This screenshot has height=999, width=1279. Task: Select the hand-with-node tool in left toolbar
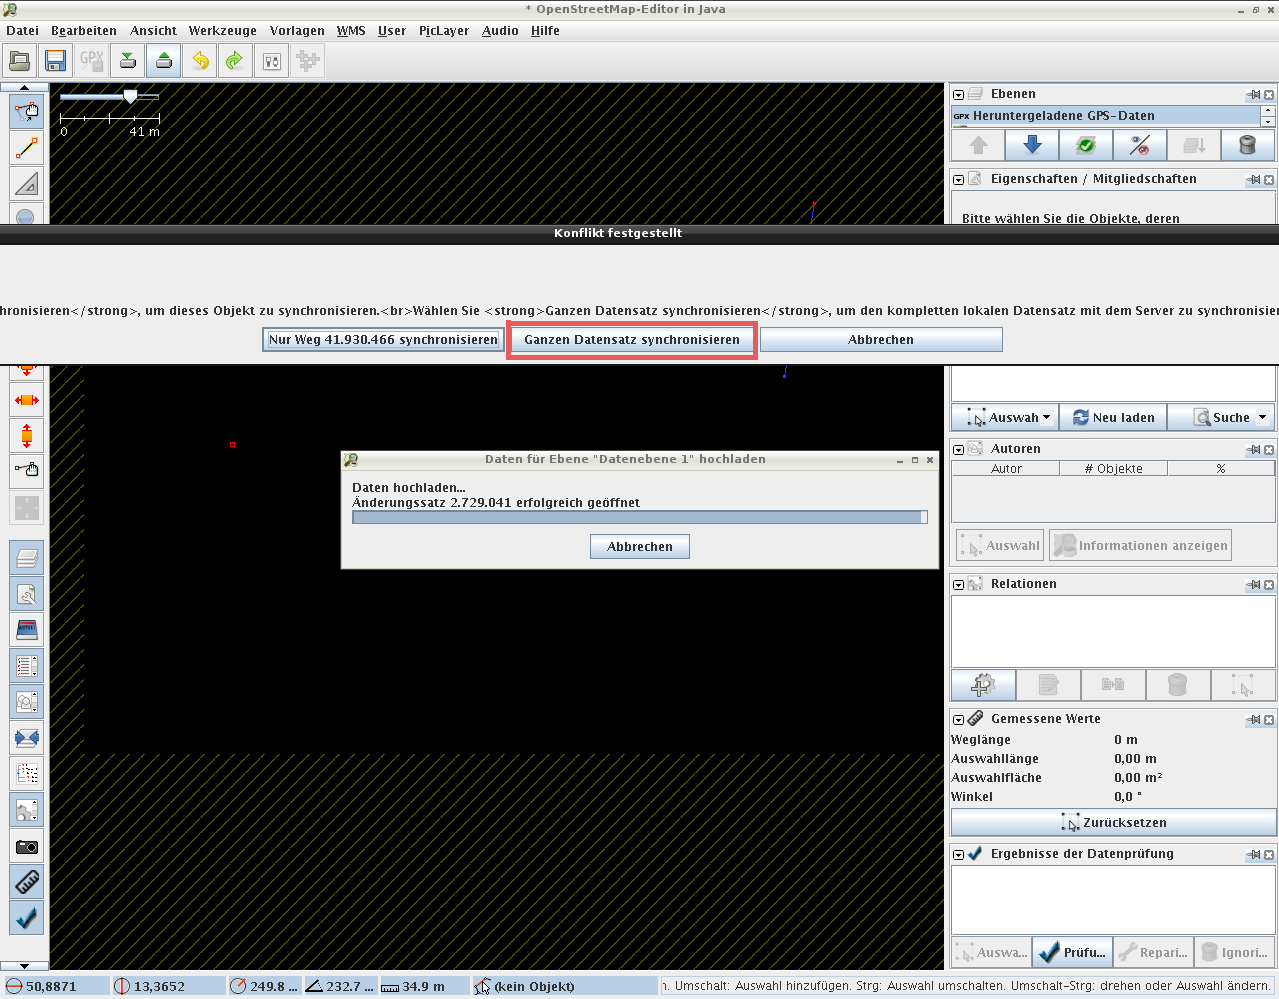point(27,471)
